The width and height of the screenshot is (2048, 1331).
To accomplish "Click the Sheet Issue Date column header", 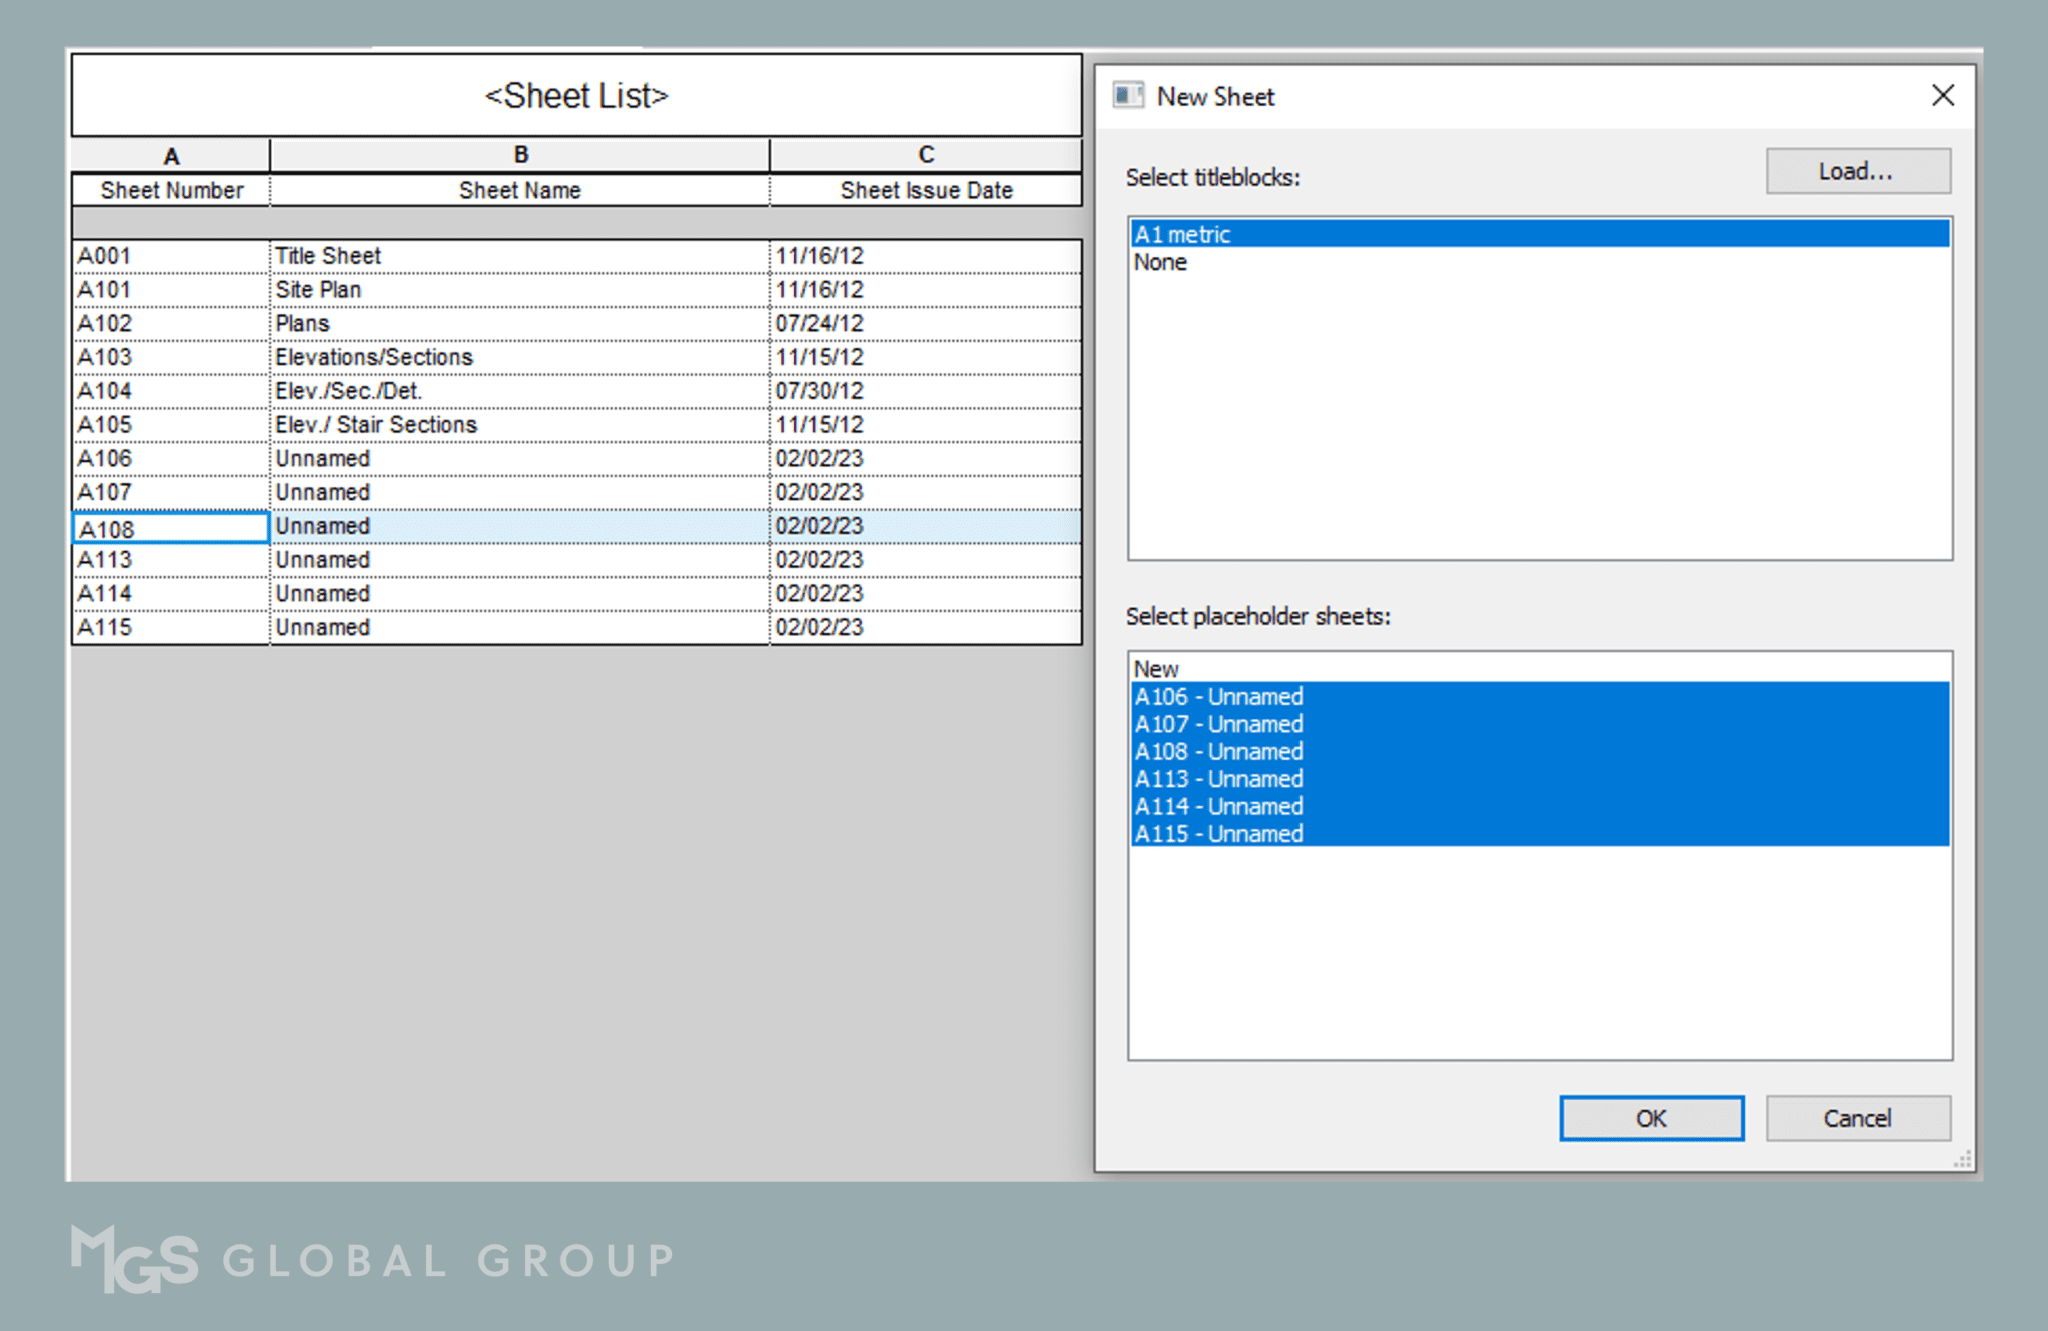I will 925,190.
